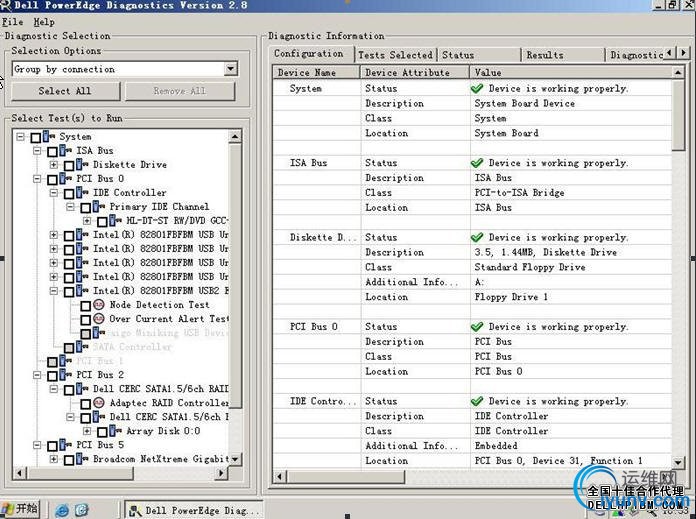Image resolution: width=696 pixels, height=519 pixels.
Task: Click the Adaptec RAID Controller test icon
Action: [x=99, y=403]
